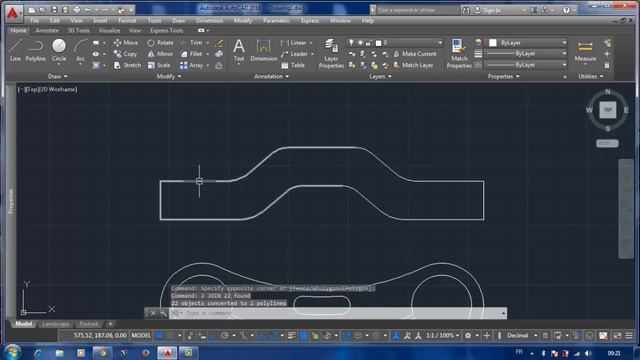Click Sign In button
Image resolution: width=640 pixels, height=360 pixels.
(488, 10)
